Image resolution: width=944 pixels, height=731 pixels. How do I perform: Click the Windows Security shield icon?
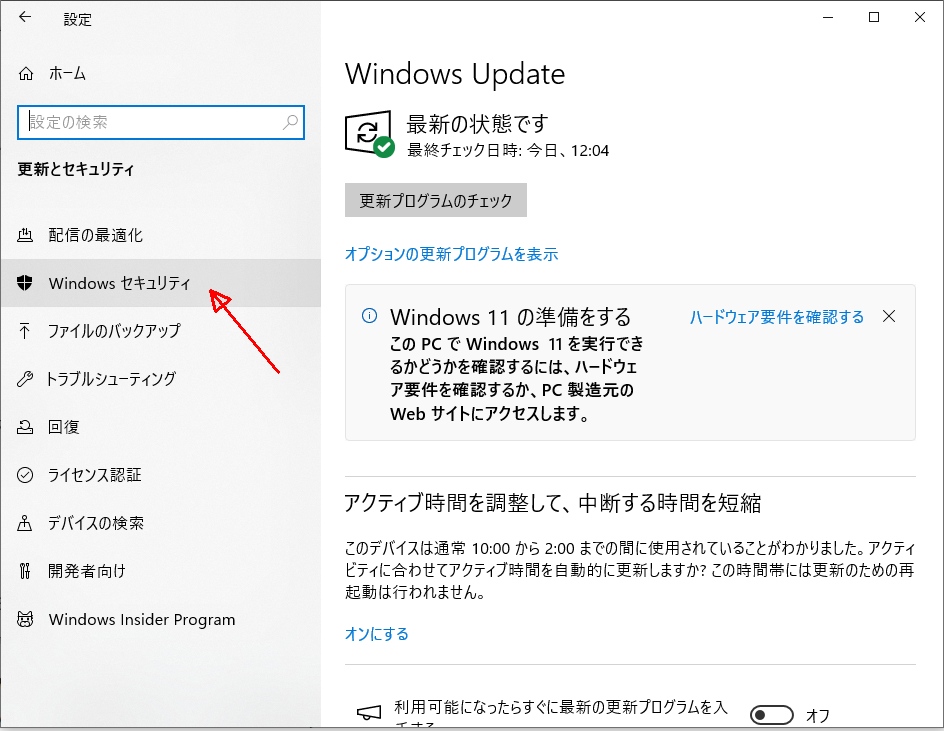pos(26,283)
